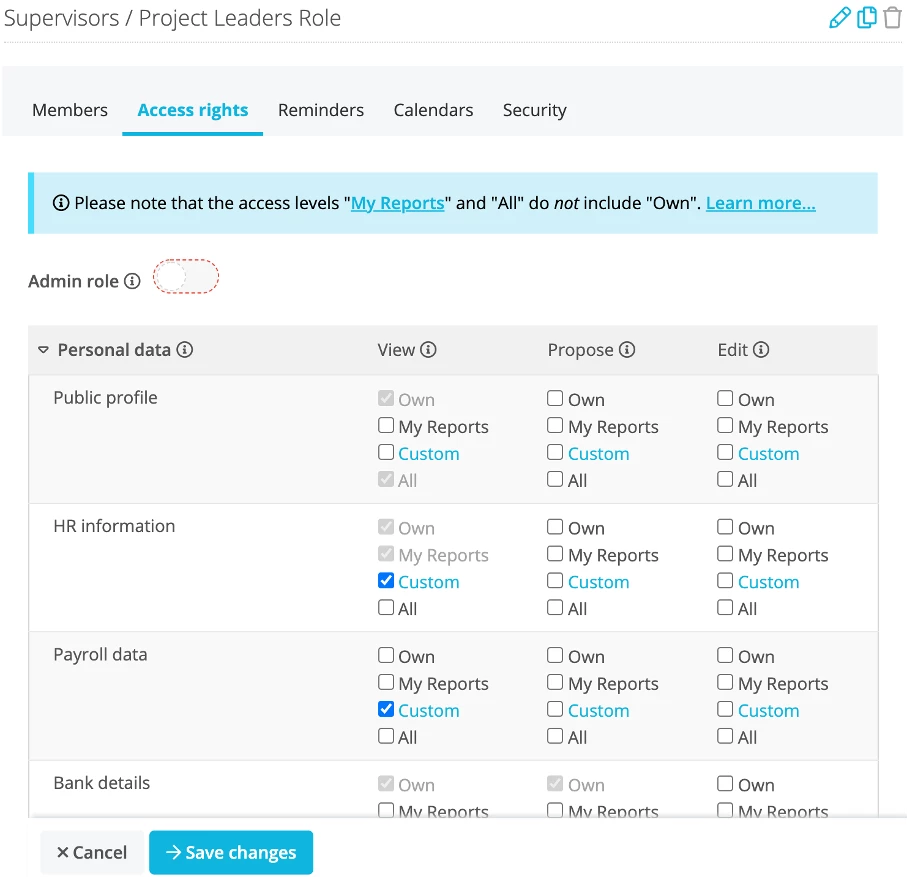Click the Save changes button
The height and width of the screenshot is (878, 908).
231,852
